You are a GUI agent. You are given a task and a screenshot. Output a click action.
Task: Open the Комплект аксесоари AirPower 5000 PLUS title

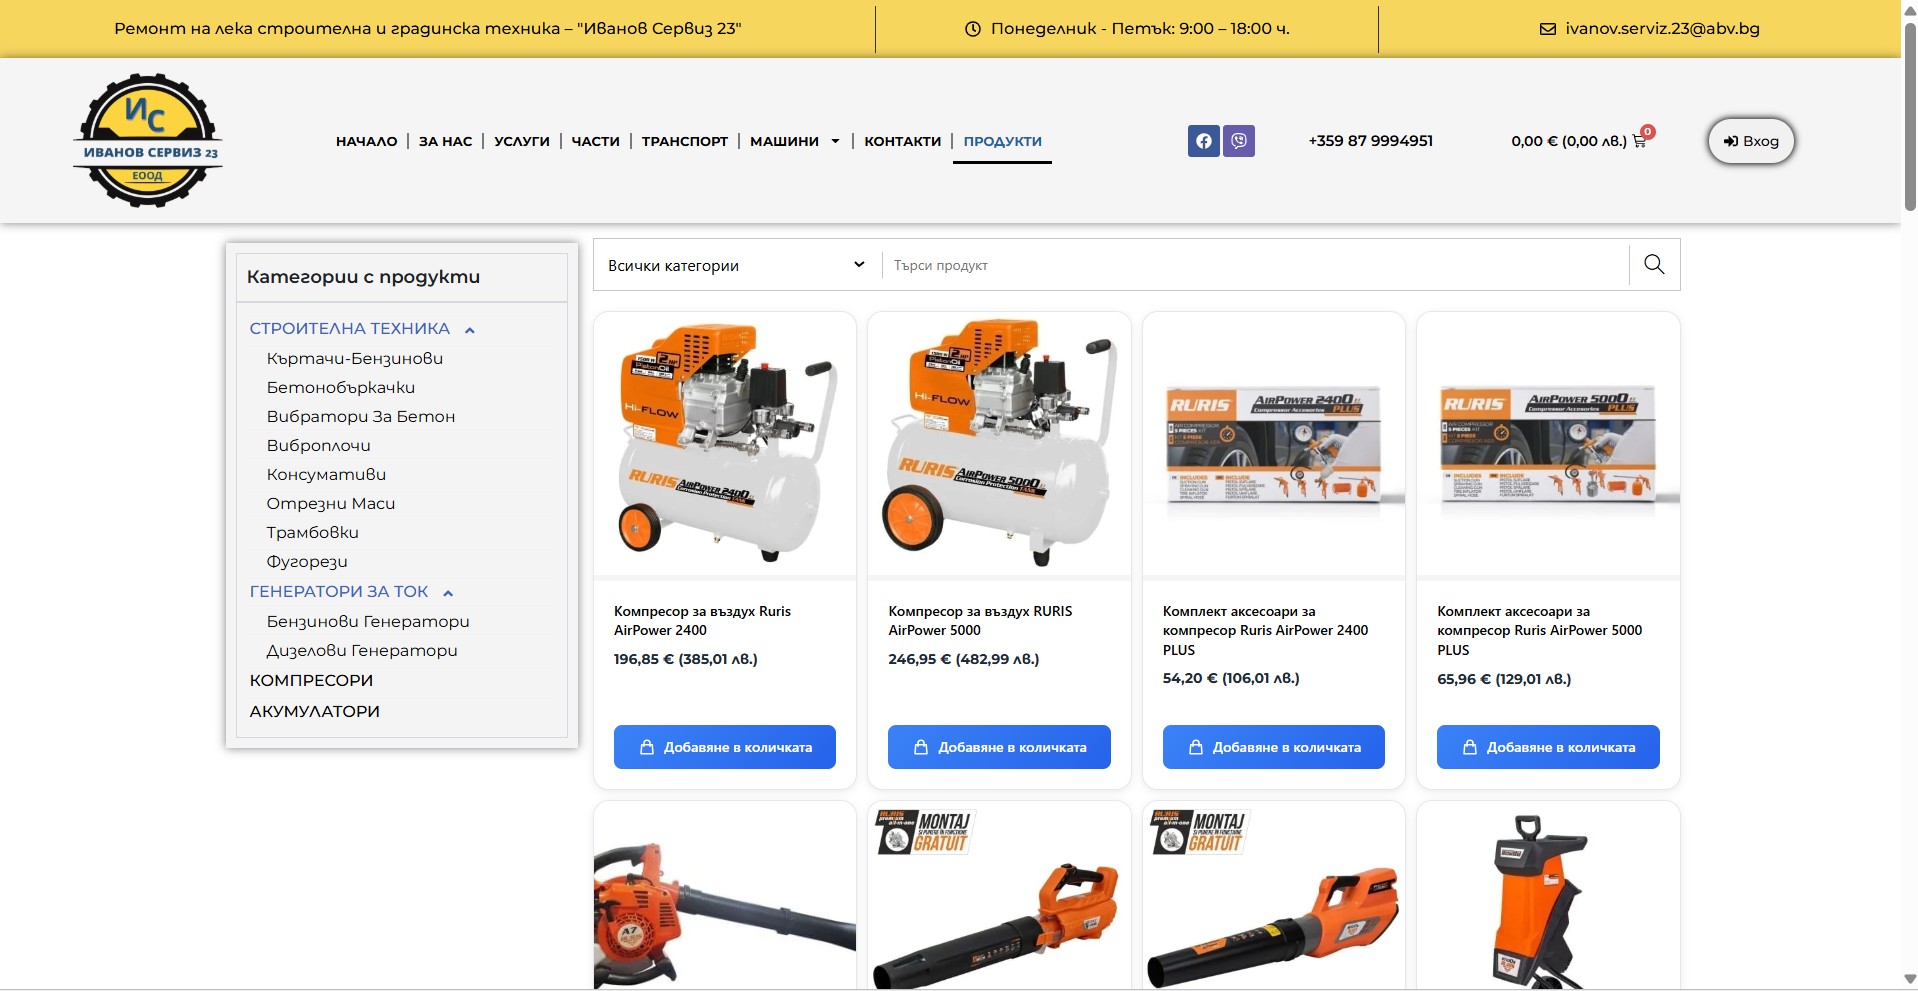pyautogui.click(x=1540, y=630)
